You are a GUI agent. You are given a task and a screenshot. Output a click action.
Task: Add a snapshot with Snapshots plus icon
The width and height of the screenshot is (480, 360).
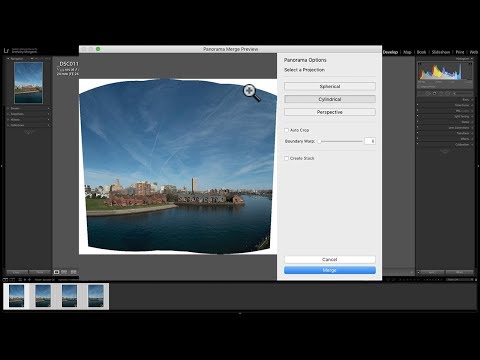coord(48,114)
